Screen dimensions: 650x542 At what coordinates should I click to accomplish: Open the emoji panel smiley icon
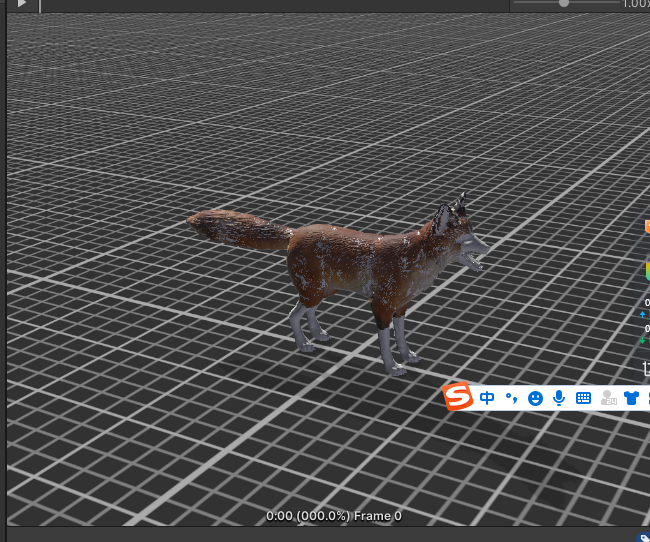tap(535, 399)
